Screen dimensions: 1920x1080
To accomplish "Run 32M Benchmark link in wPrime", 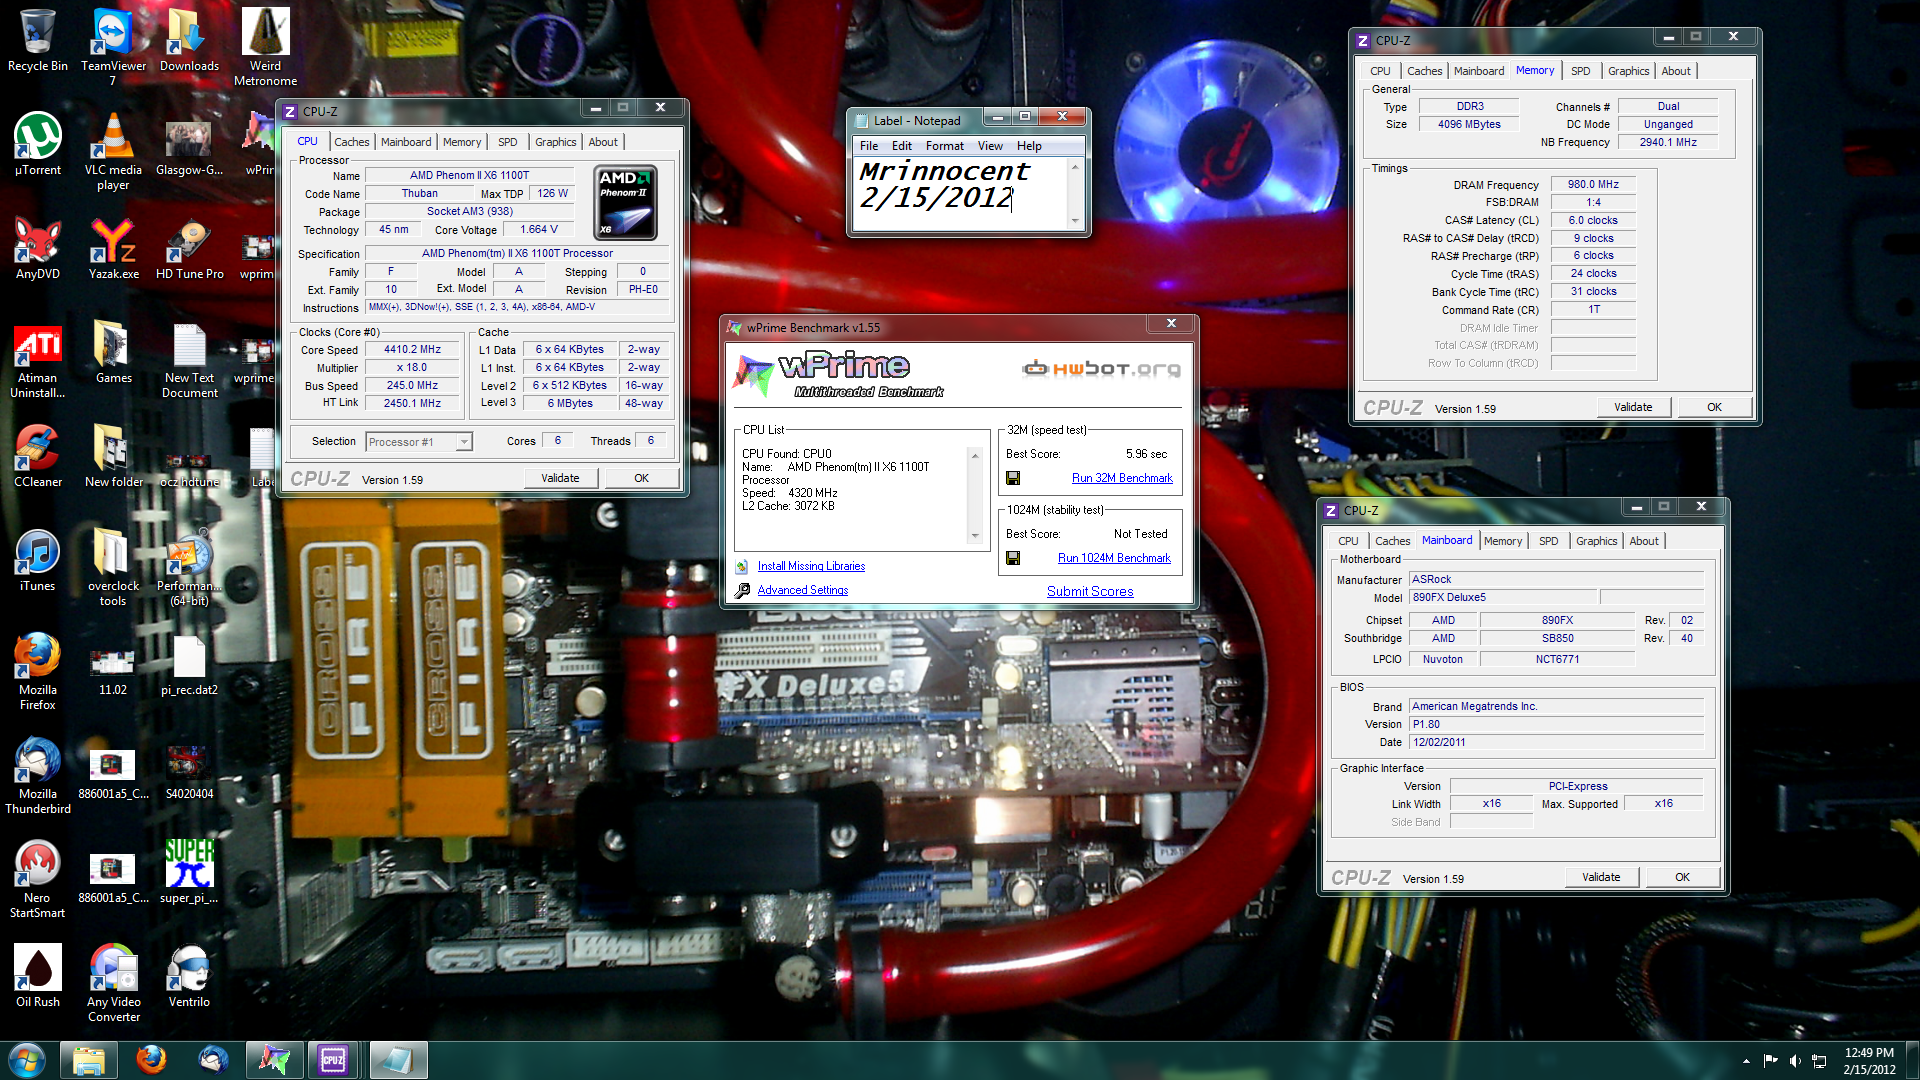I will 1122,478.
